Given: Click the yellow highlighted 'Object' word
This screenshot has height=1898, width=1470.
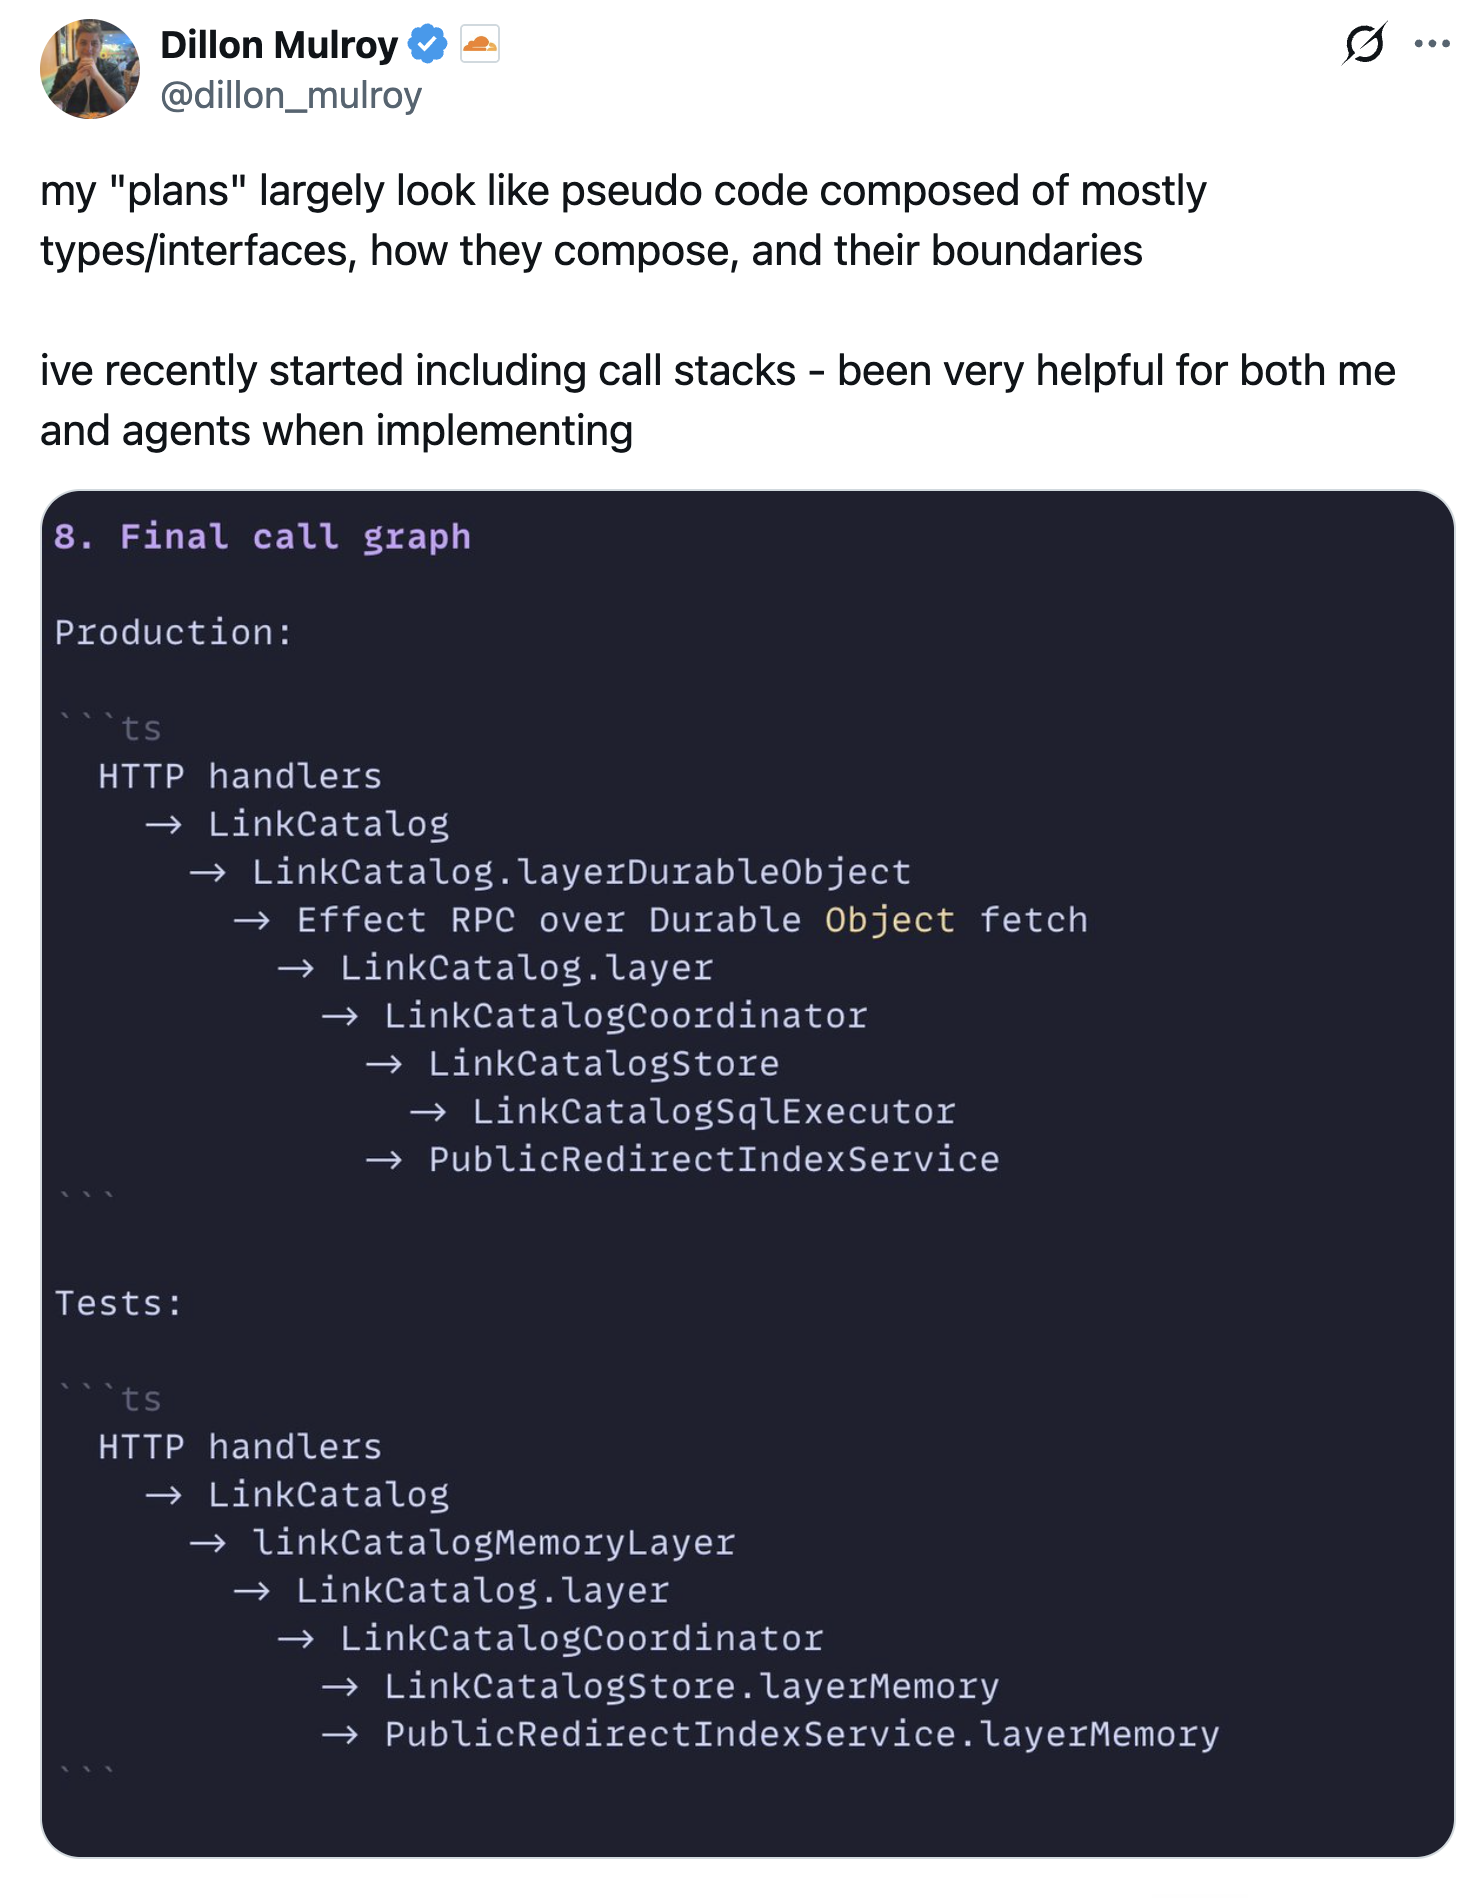Looking at the screenshot, I should tap(890, 920).
